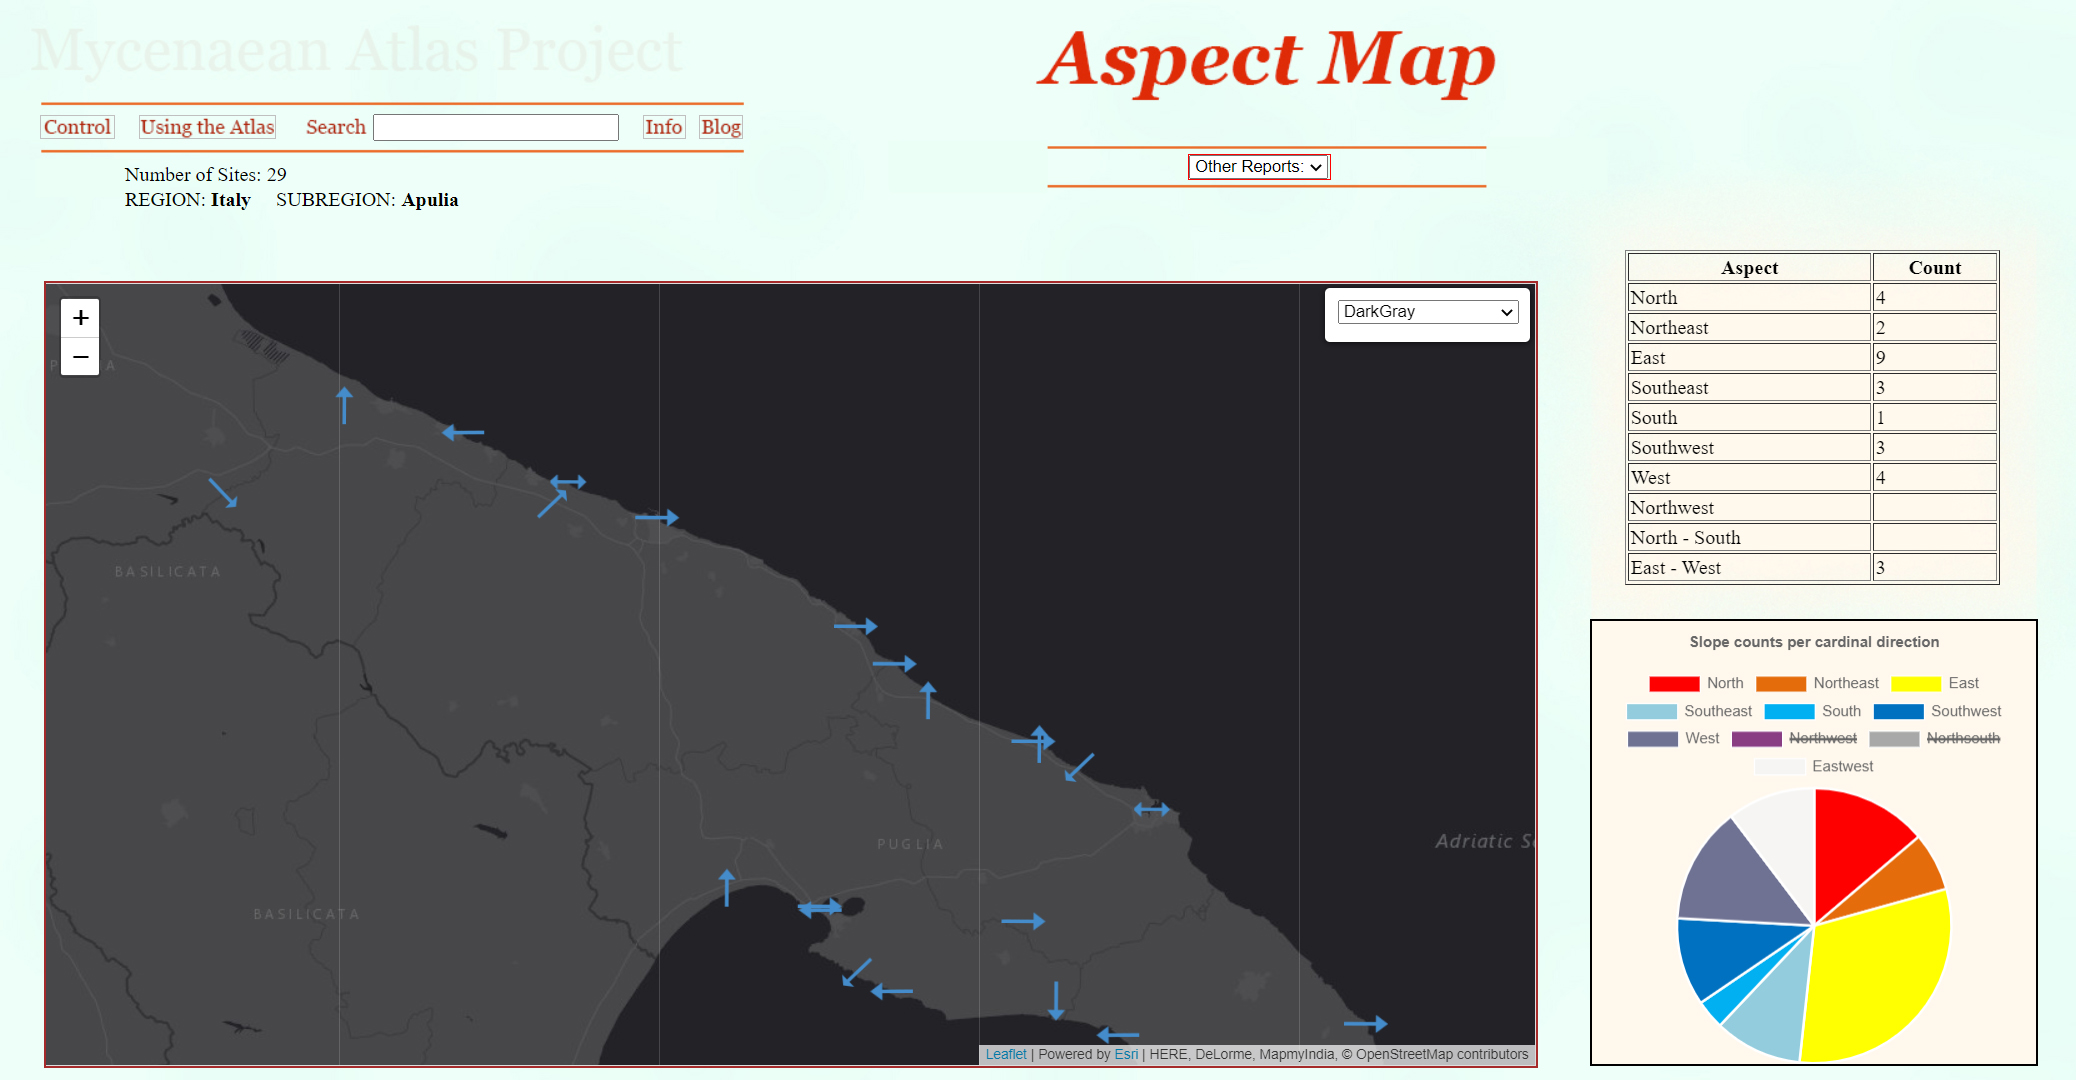Click the map zoom out minus button

click(x=80, y=357)
